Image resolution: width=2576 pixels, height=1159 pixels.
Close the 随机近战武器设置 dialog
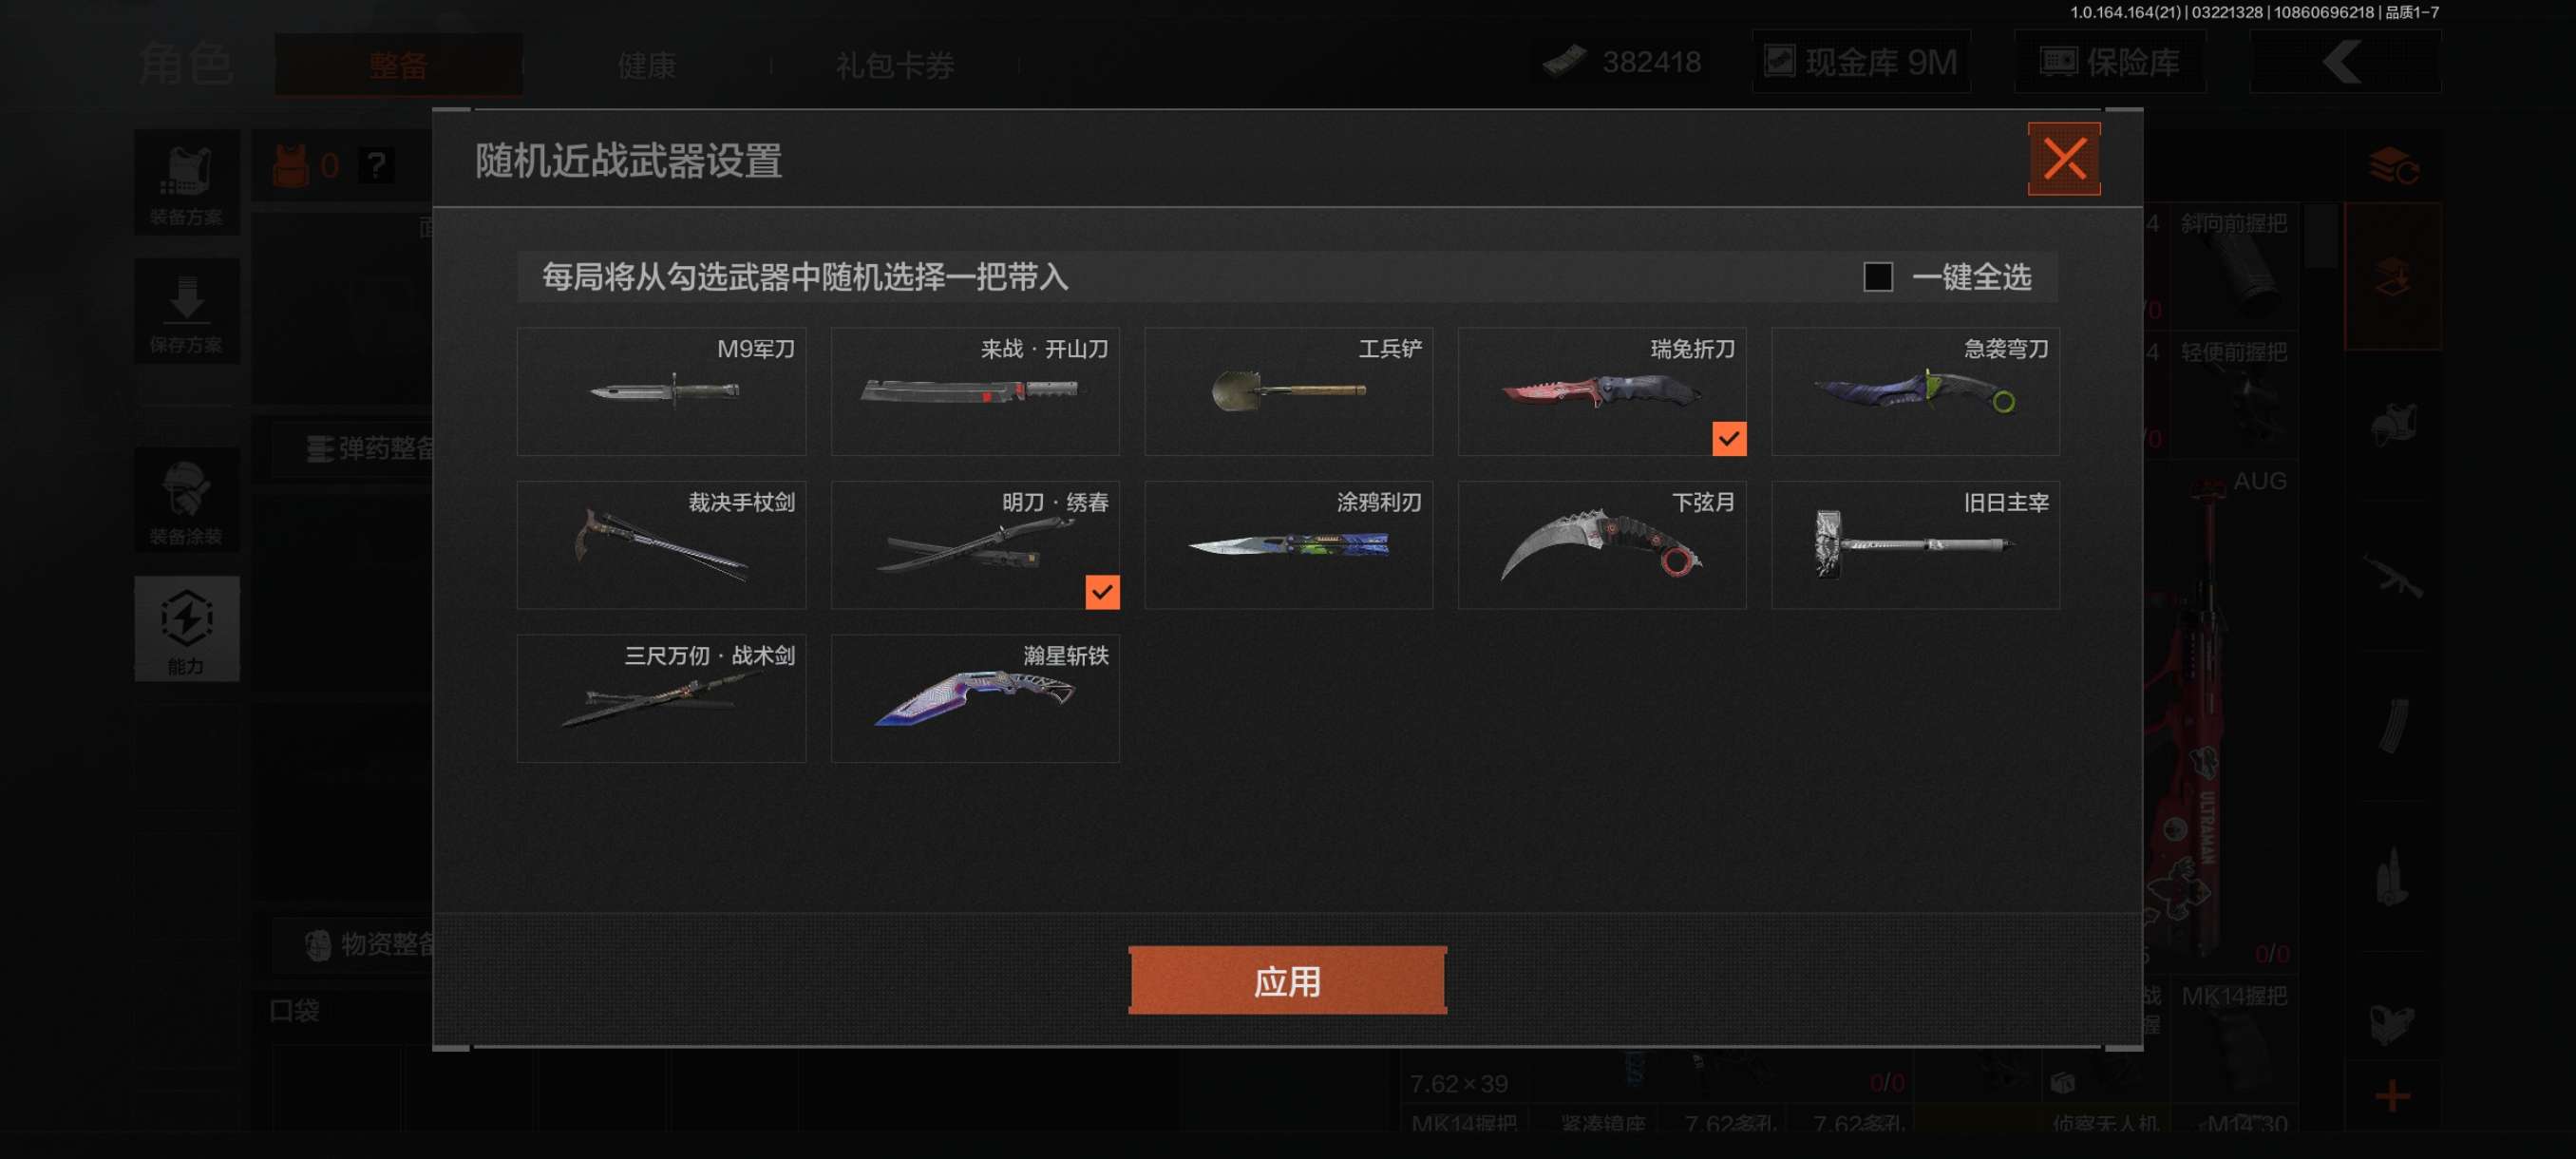click(x=2064, y=159)
